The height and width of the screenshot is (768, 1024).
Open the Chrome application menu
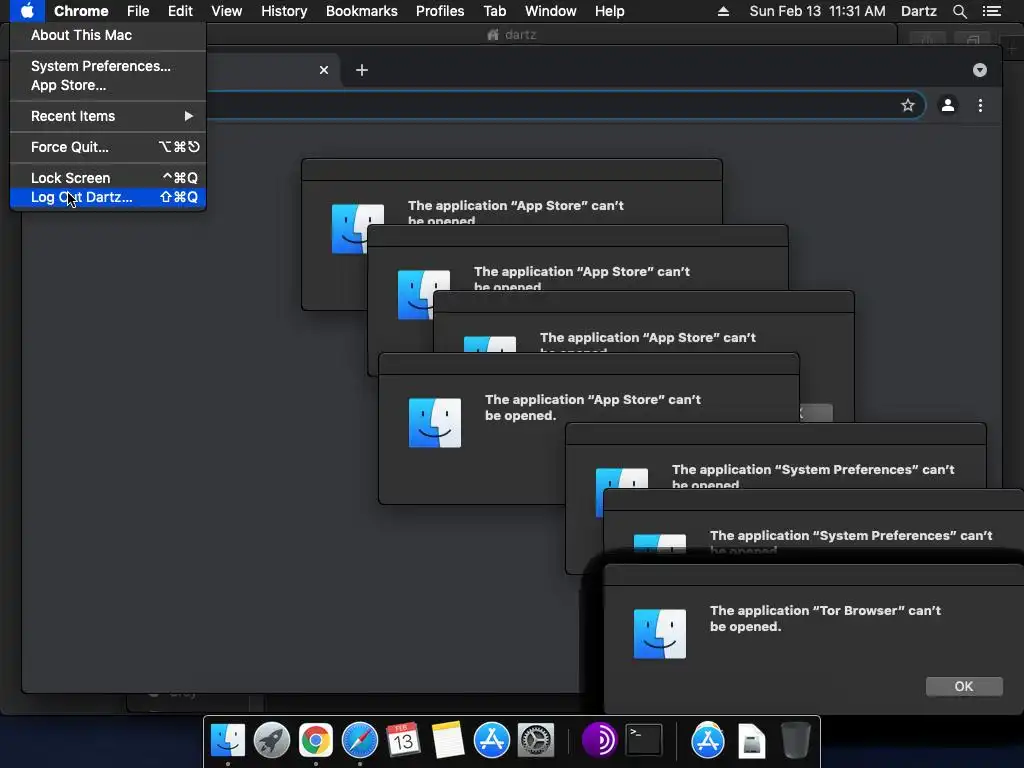(x=81, y=11)
